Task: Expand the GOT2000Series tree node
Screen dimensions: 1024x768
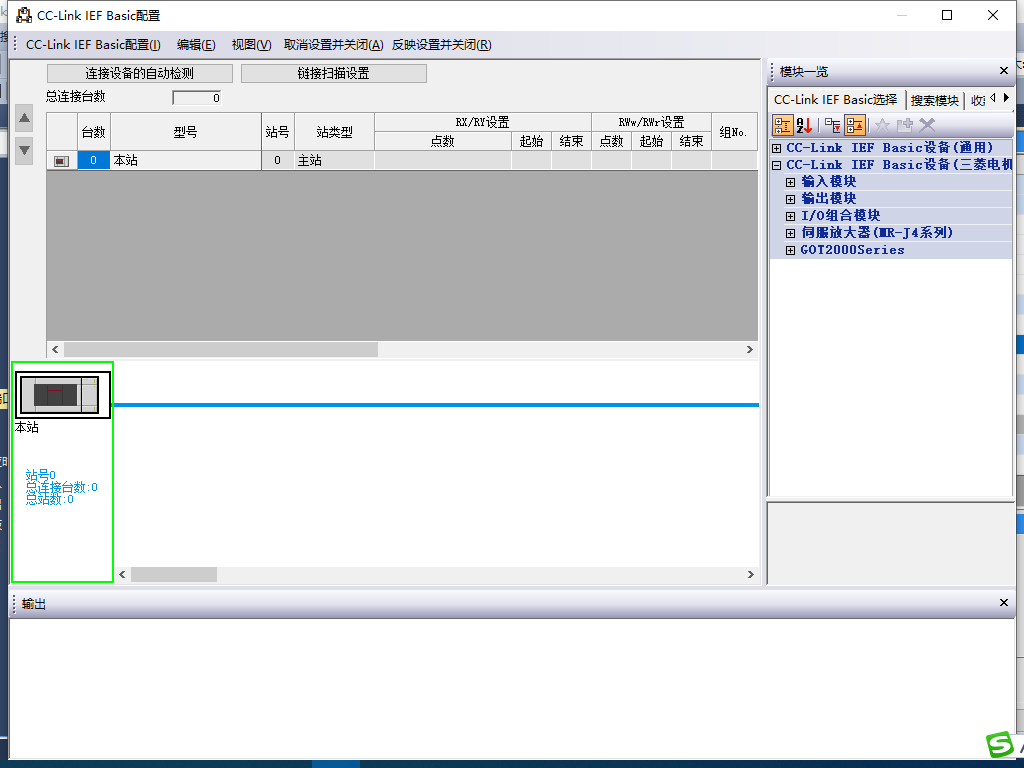Action: [x=790, y=250]
